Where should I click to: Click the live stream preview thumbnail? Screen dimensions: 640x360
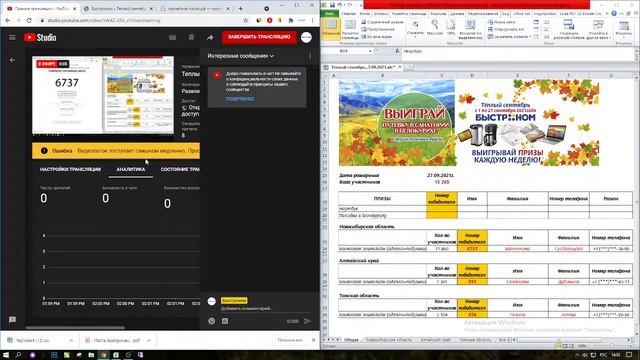click(x=103, y=96)
